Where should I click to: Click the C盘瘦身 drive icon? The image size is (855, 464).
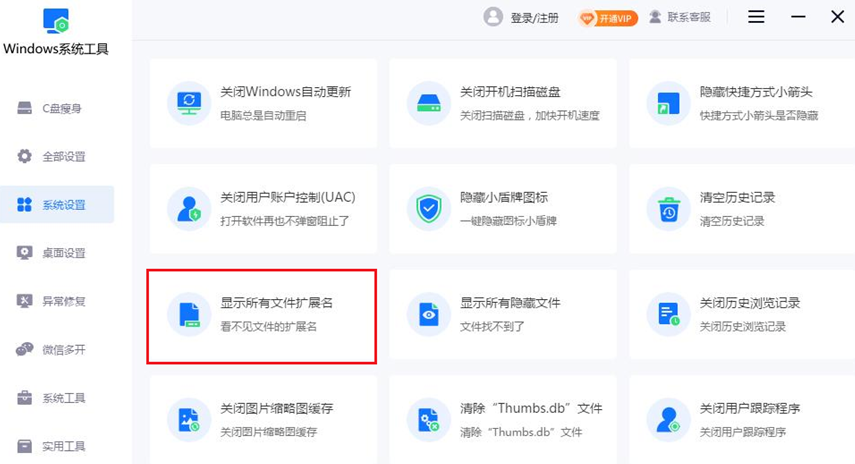point(25,108)
